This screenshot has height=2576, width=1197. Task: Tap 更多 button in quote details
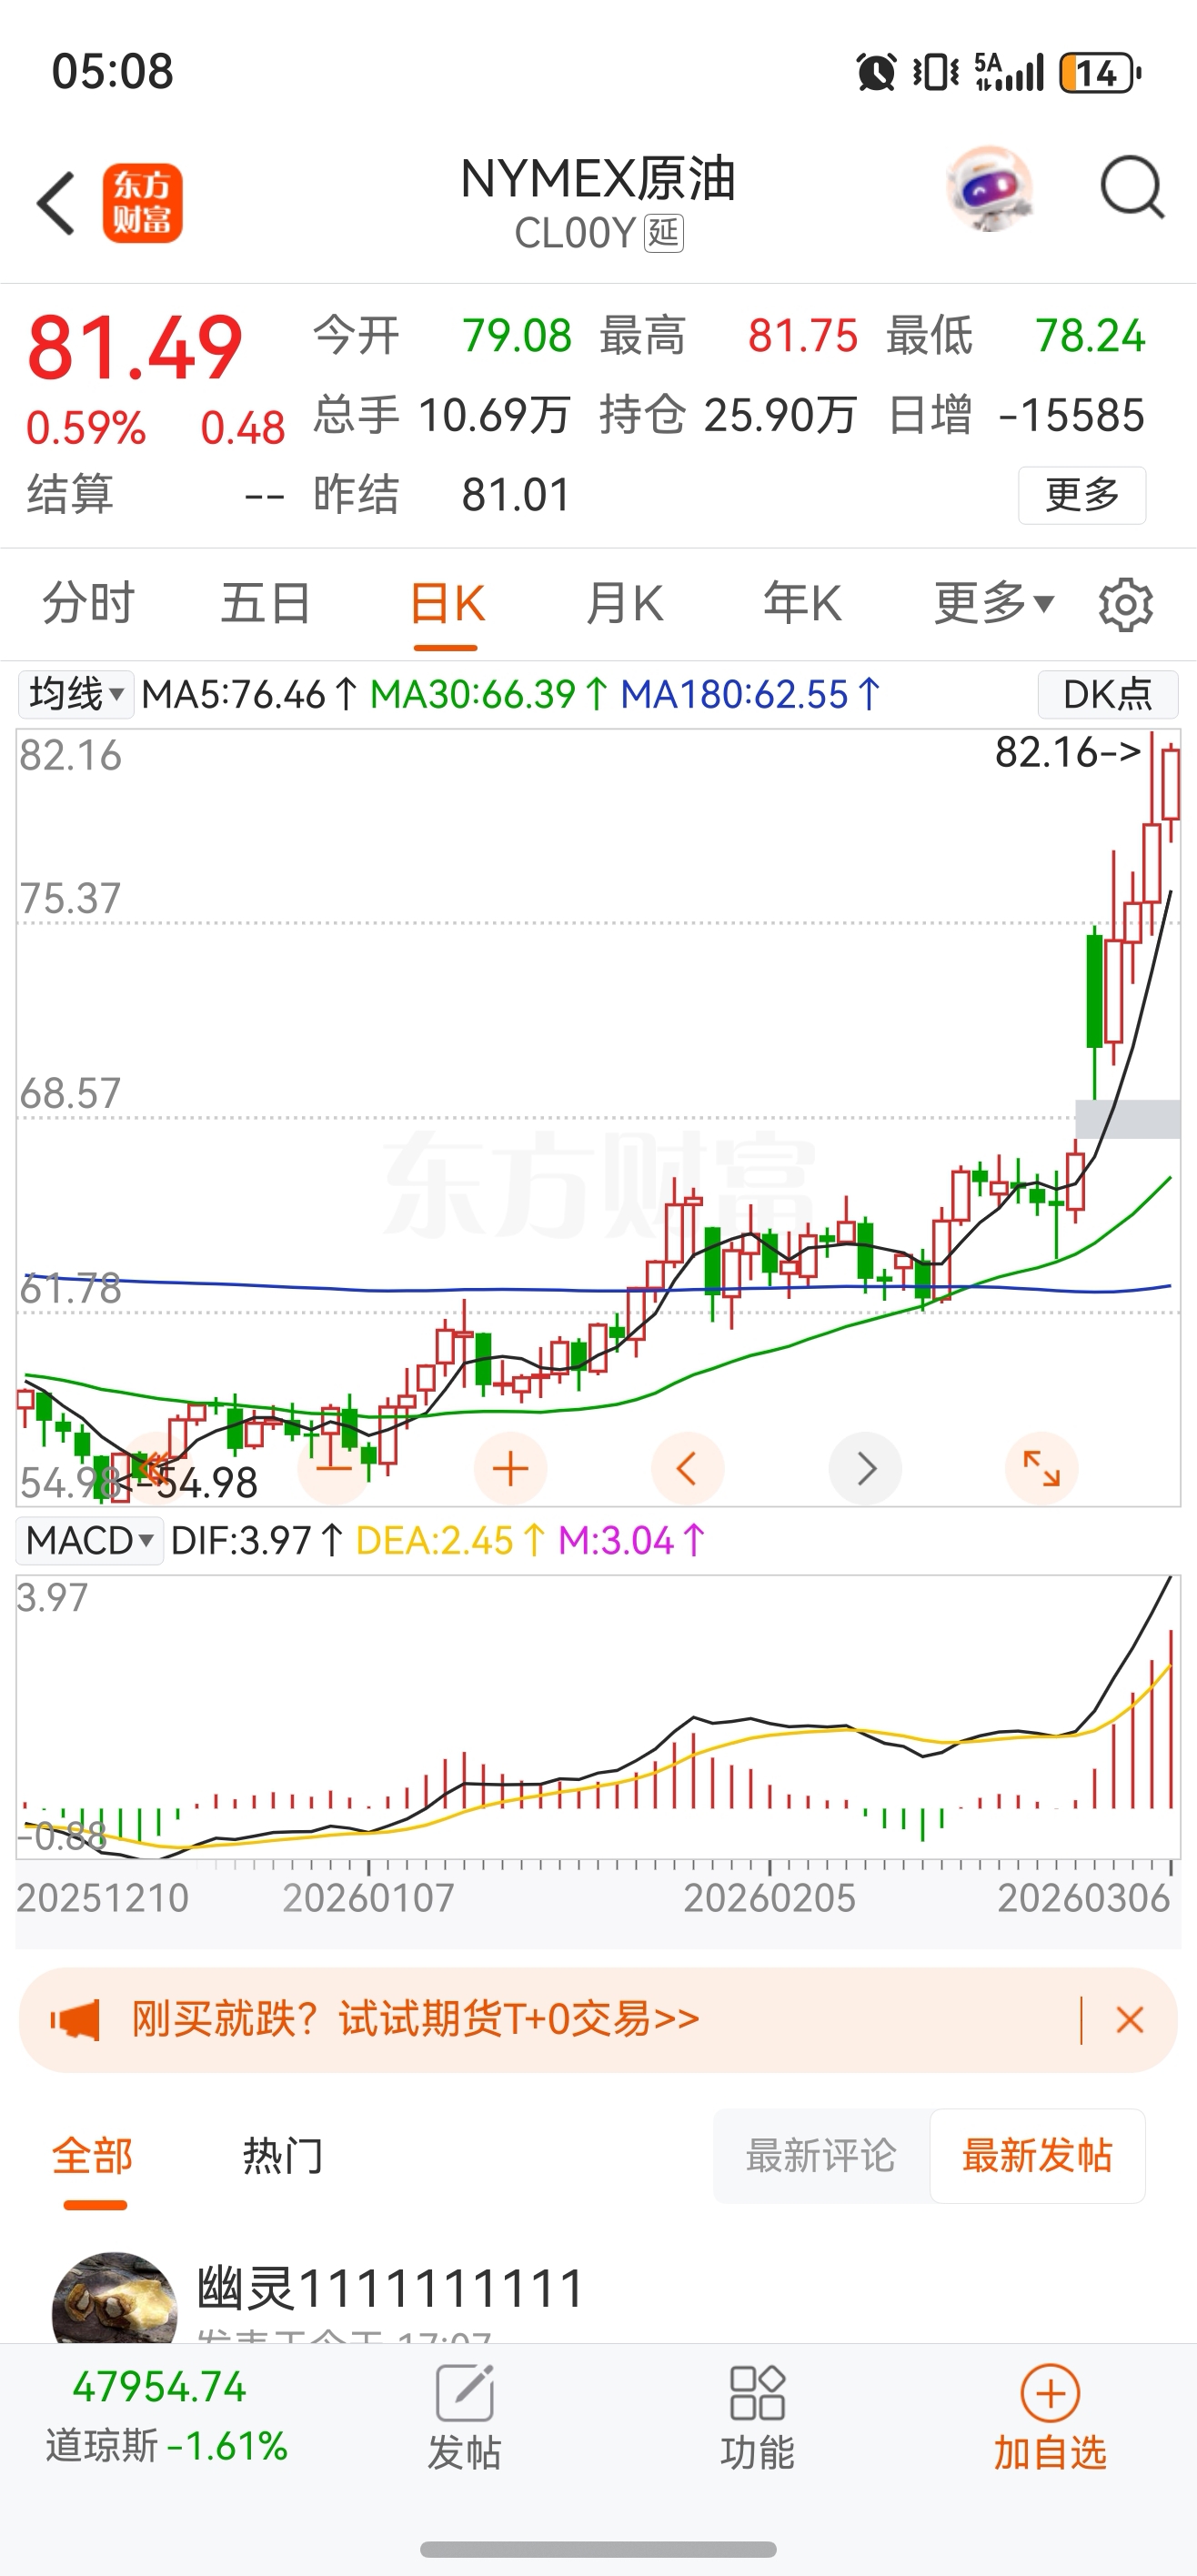coord(1082,495)
